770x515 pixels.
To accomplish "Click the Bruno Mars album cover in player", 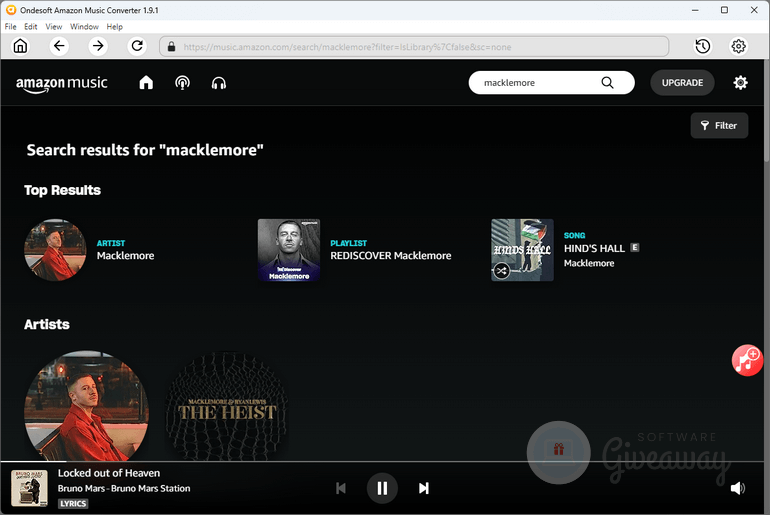I will (29, 488).
